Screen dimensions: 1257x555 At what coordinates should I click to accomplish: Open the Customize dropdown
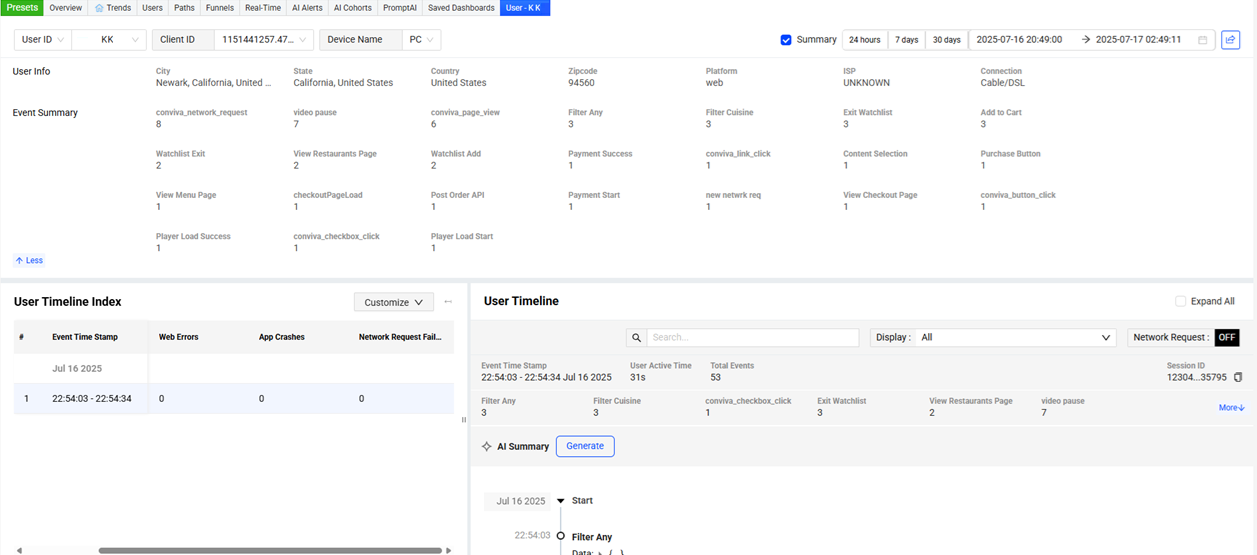pyautogui.click(x=393, y=302)
